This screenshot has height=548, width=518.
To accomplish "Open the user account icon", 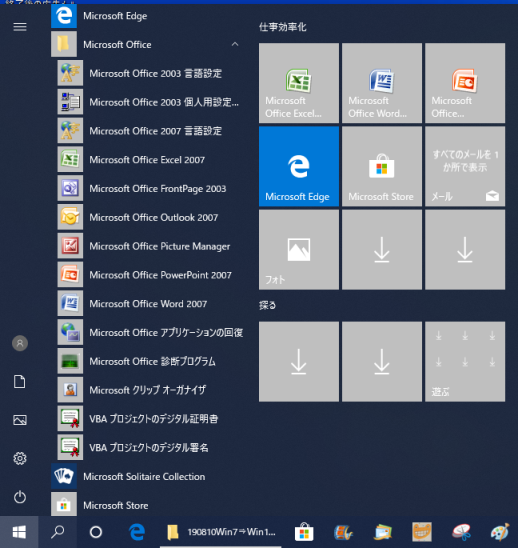I will click(x=20, y=343).
